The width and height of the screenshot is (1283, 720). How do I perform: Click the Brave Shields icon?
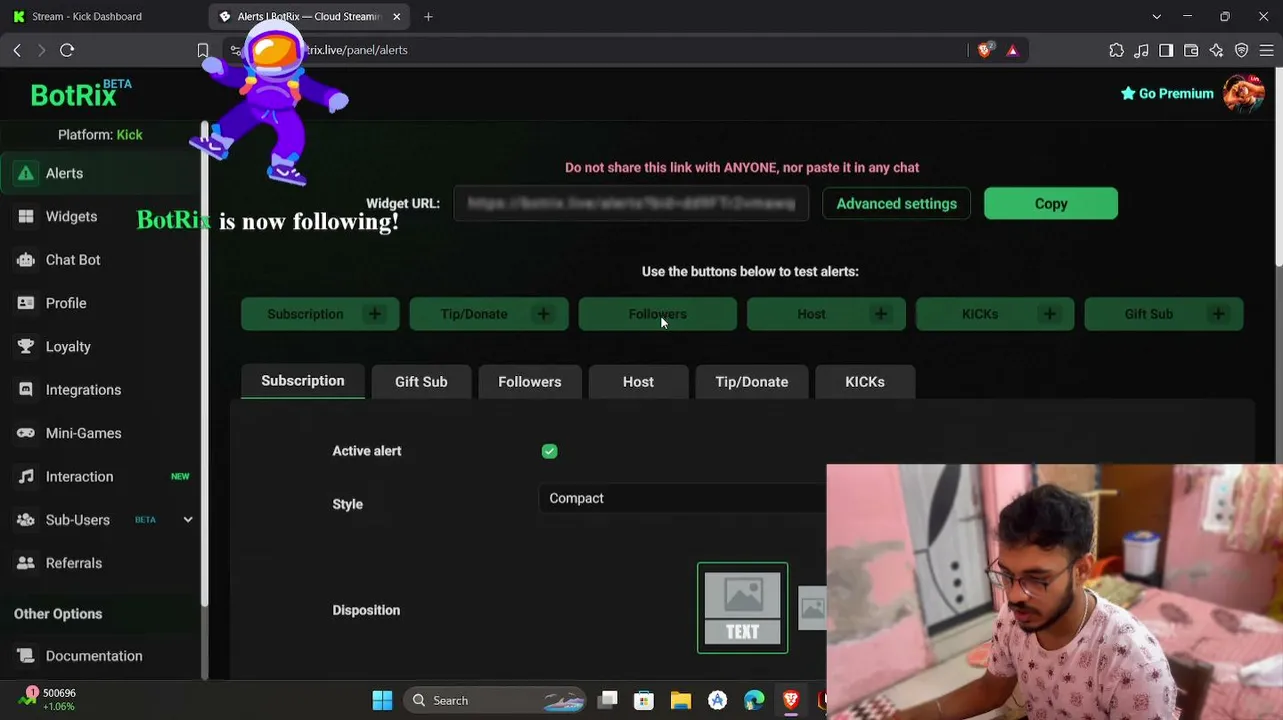[985, 50]
